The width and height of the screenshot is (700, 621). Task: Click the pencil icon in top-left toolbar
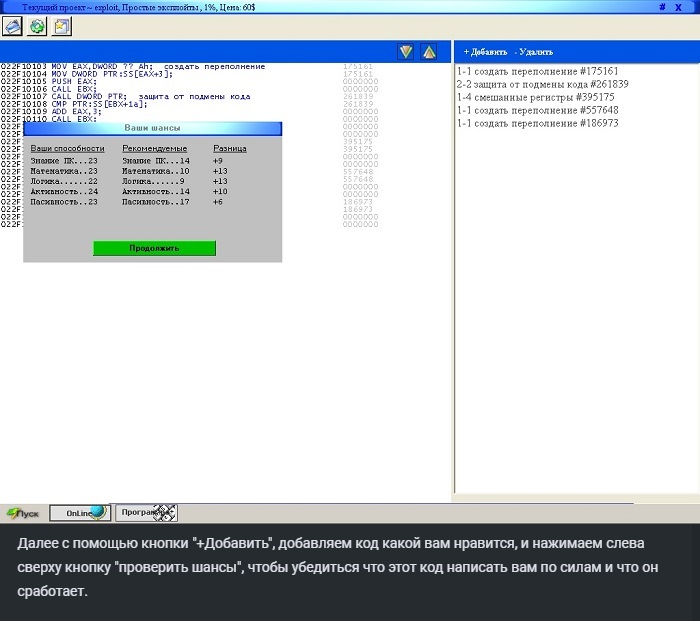[x=13, y=26]
